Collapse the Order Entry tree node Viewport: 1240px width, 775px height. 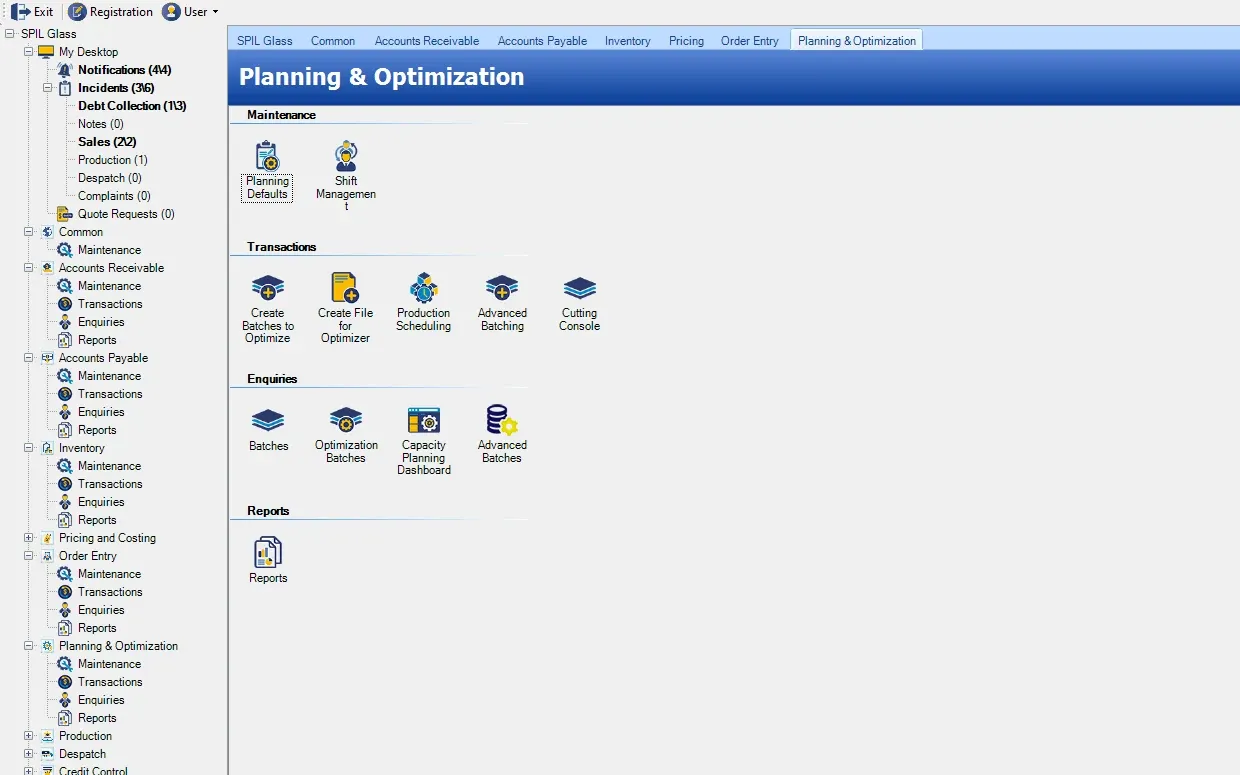point(29,556)
